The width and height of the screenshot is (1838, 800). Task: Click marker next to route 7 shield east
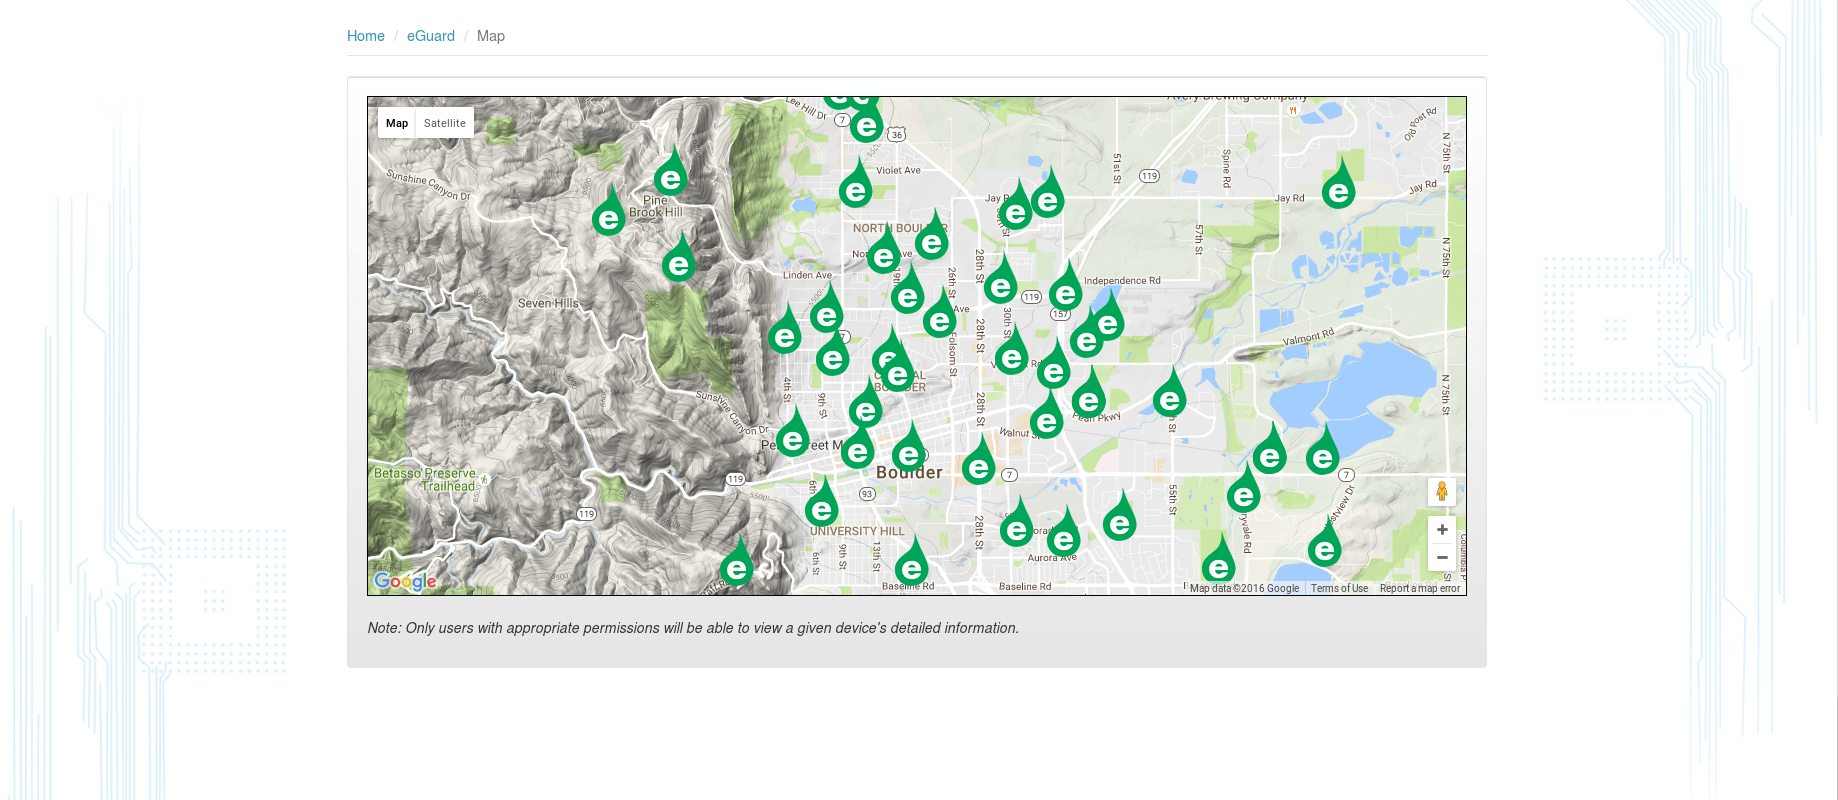[1323, 450]
